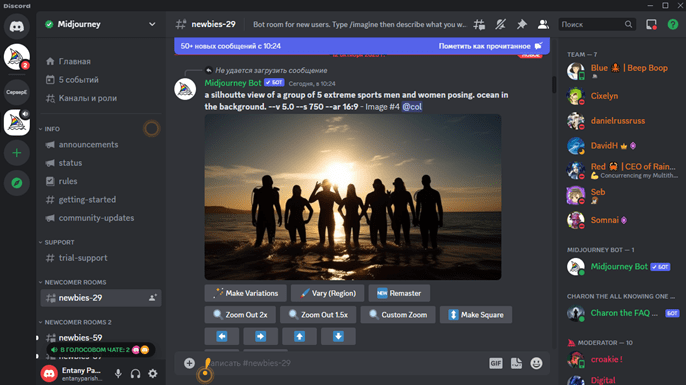
Task: Click member DavidH in member list
Action: pos(621,146)
